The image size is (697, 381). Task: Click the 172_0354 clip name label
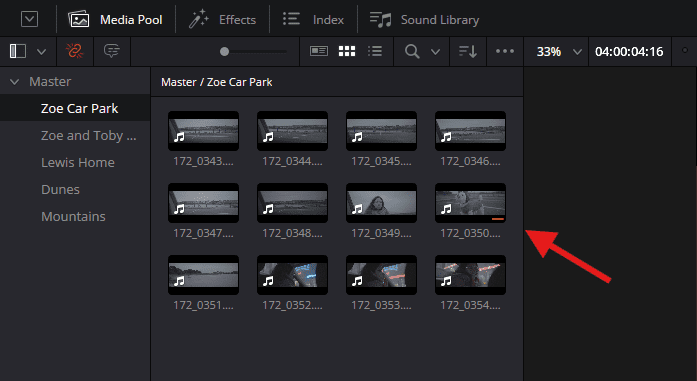pyautogui.click(x=470, y=305)
